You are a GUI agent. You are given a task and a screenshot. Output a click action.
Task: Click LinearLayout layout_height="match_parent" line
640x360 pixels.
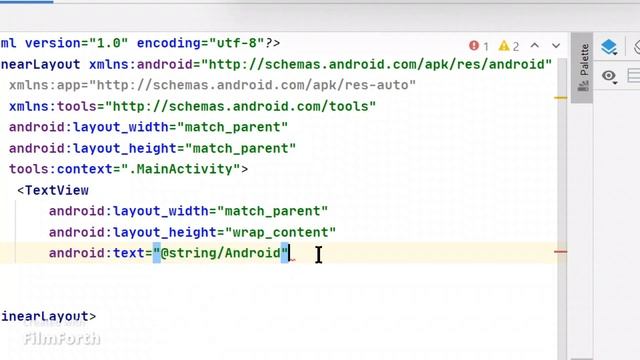[x=152, y=148]
